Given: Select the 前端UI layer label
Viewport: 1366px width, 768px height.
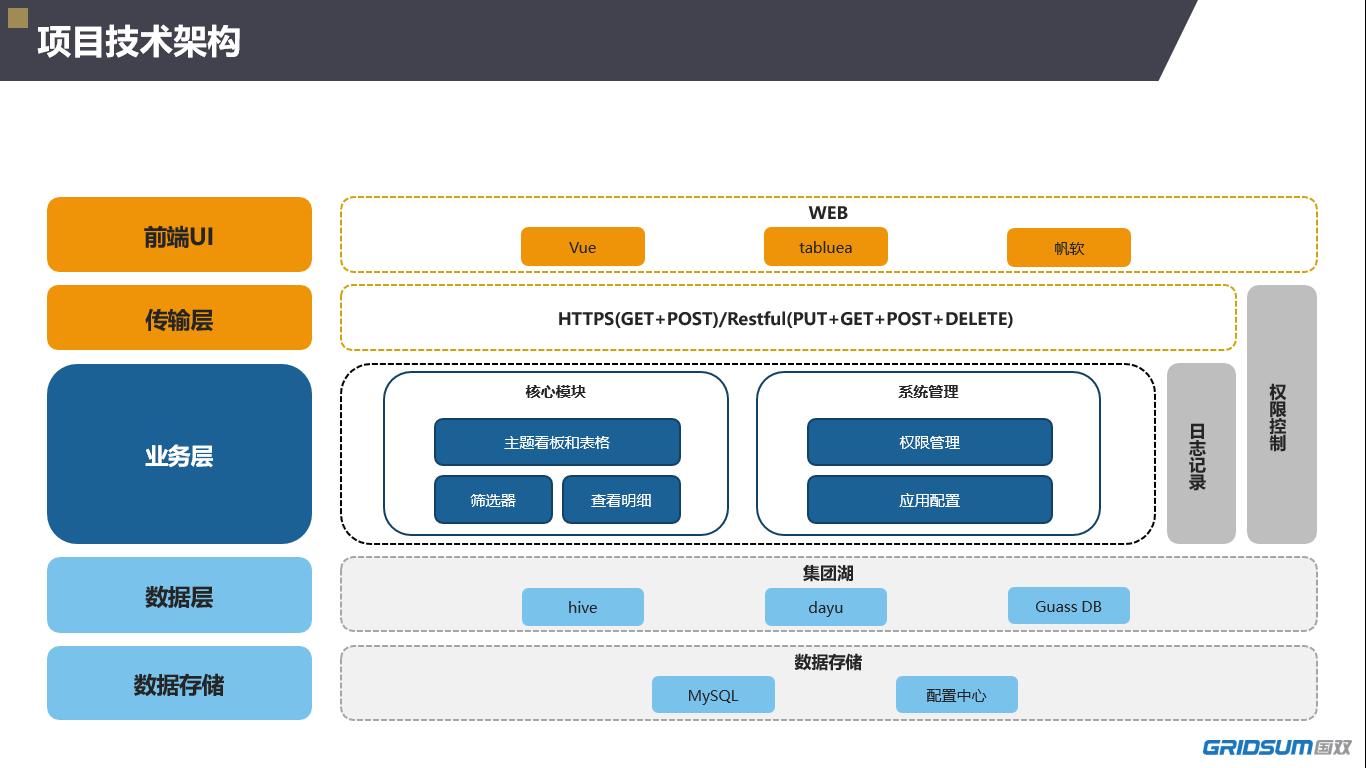Looking at the screenshot, I should point(179,235).
